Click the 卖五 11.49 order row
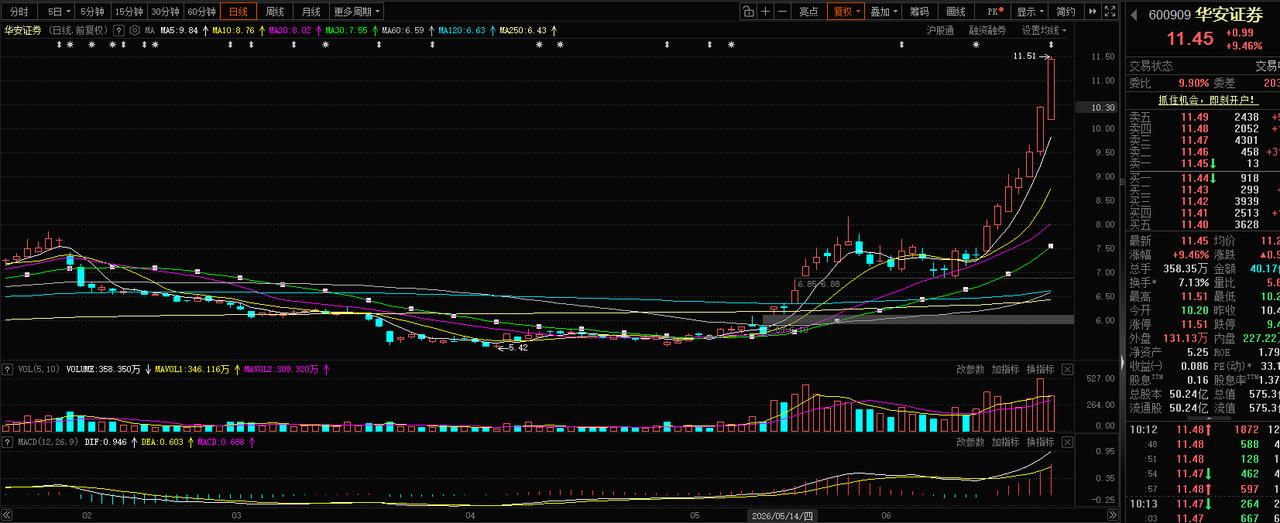1280x523 pixels. (1204, 117)
